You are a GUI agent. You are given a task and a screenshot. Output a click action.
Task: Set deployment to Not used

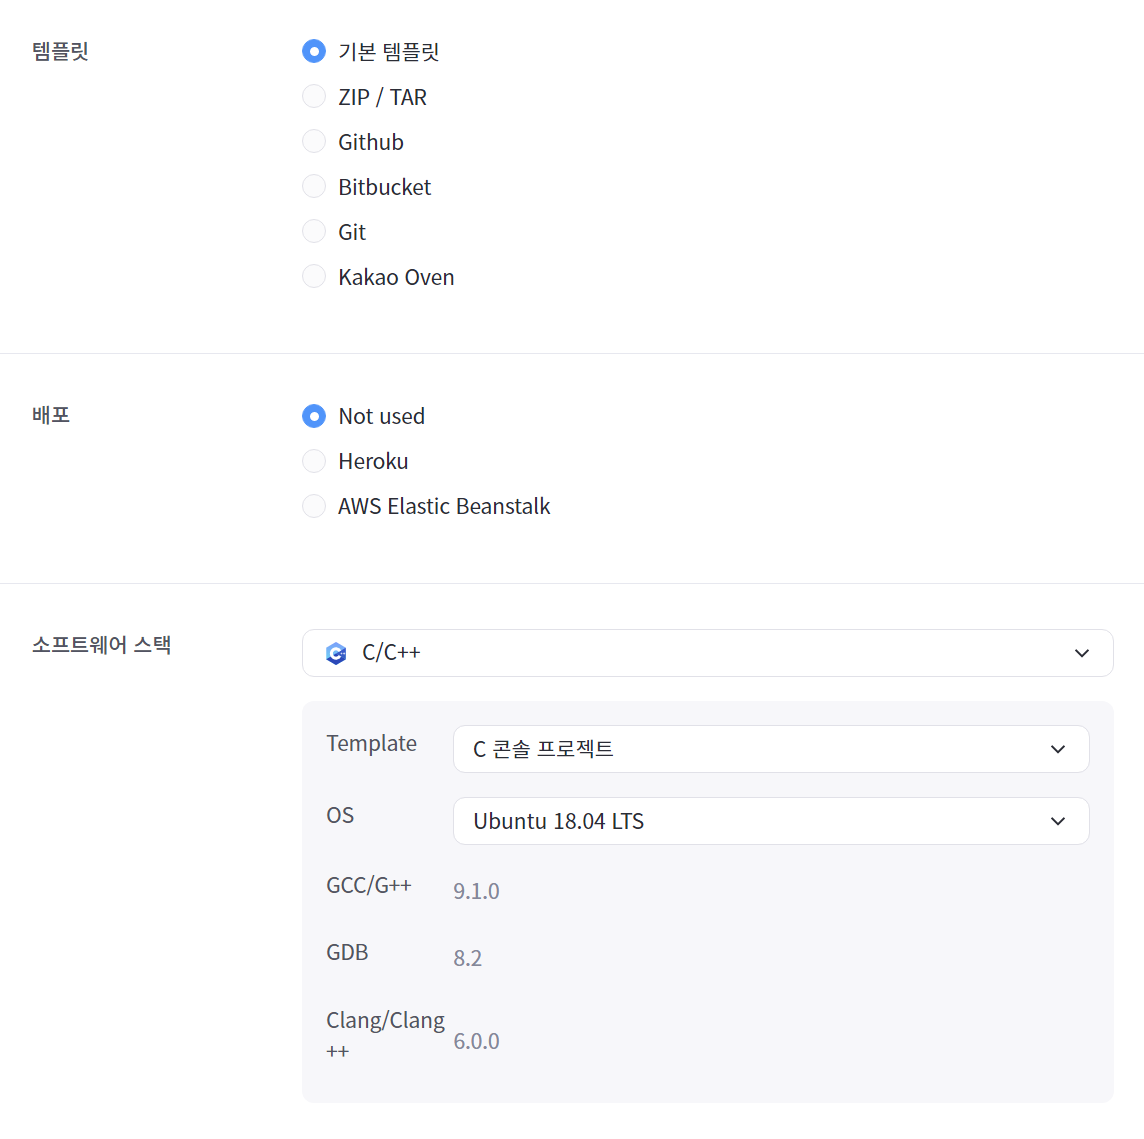coord(314,416)
